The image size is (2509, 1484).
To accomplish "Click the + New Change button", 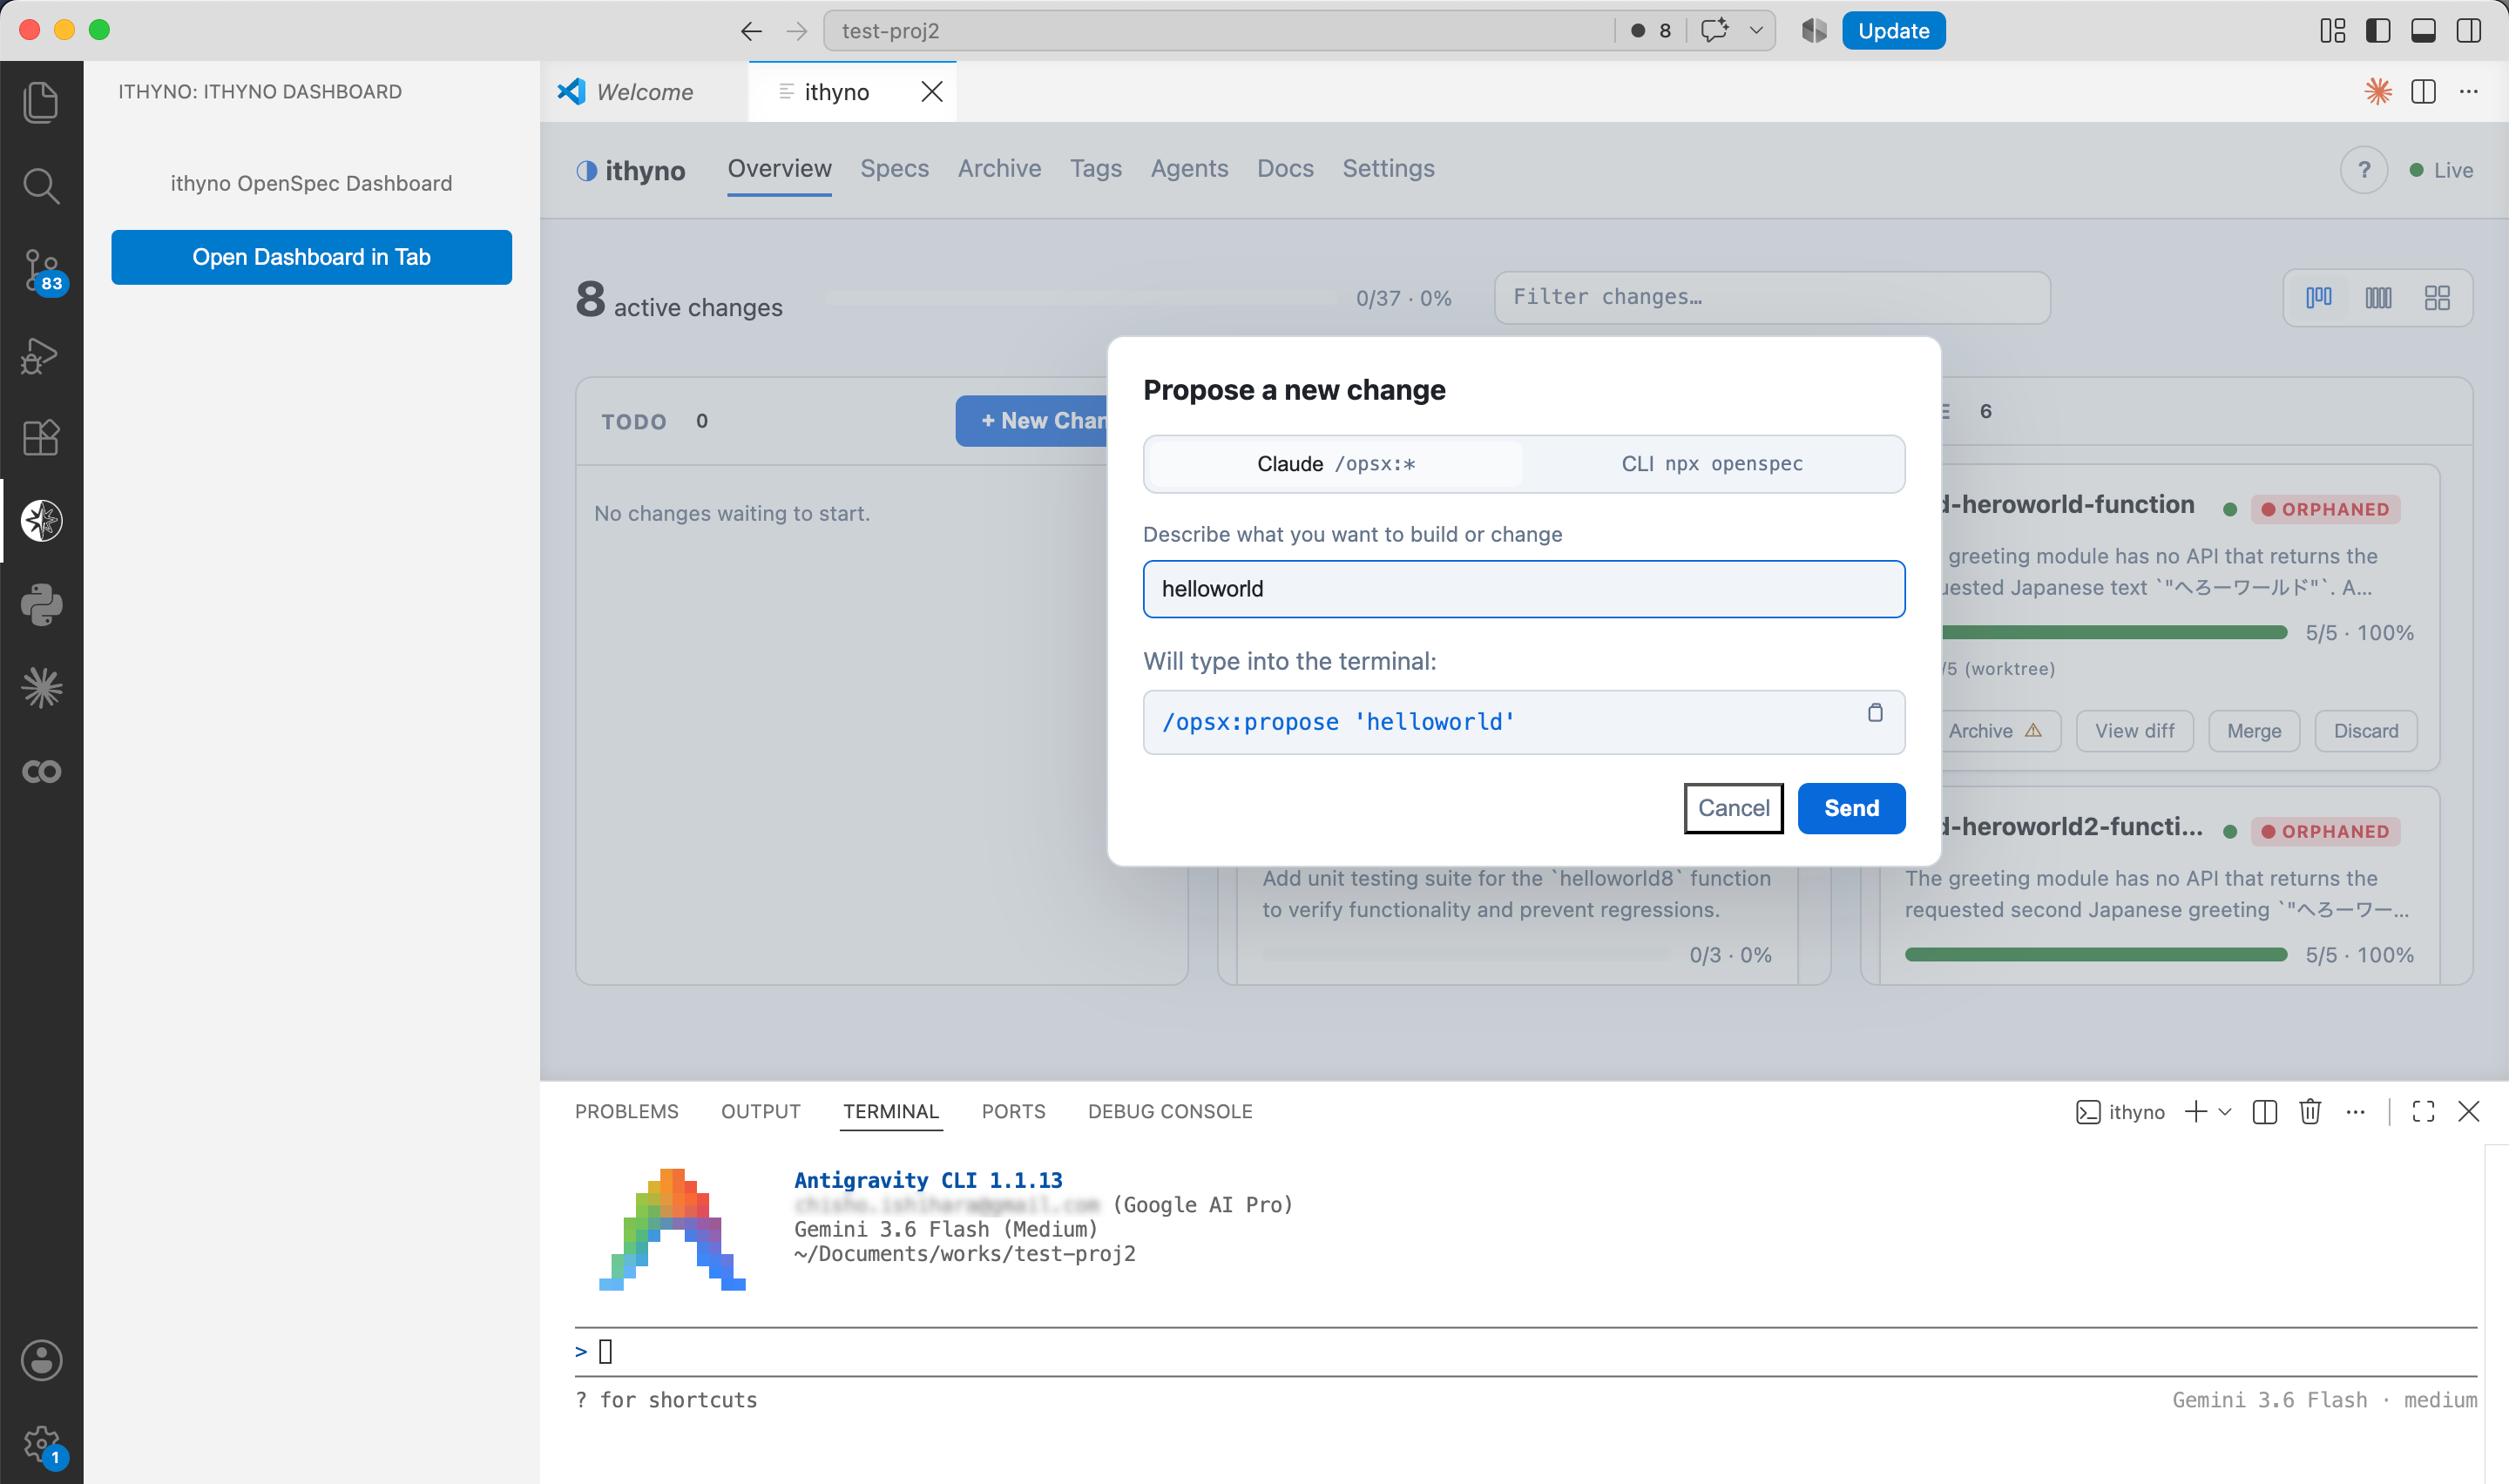I will tap(1032, 421).
